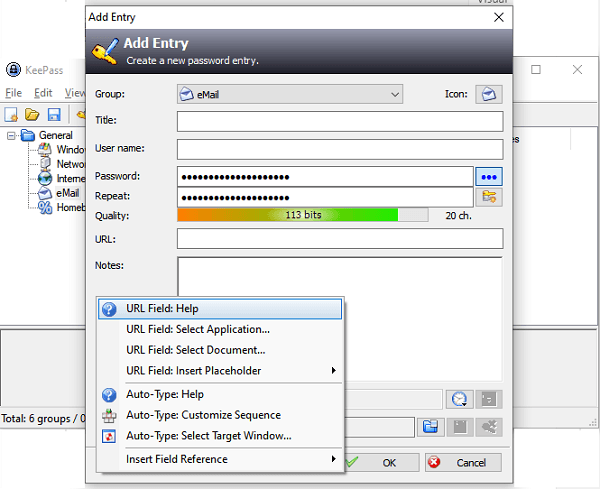The width and height of the screenshot is (600, 489).
Task: Click into the Password field
Action: [x=325, y=177]
